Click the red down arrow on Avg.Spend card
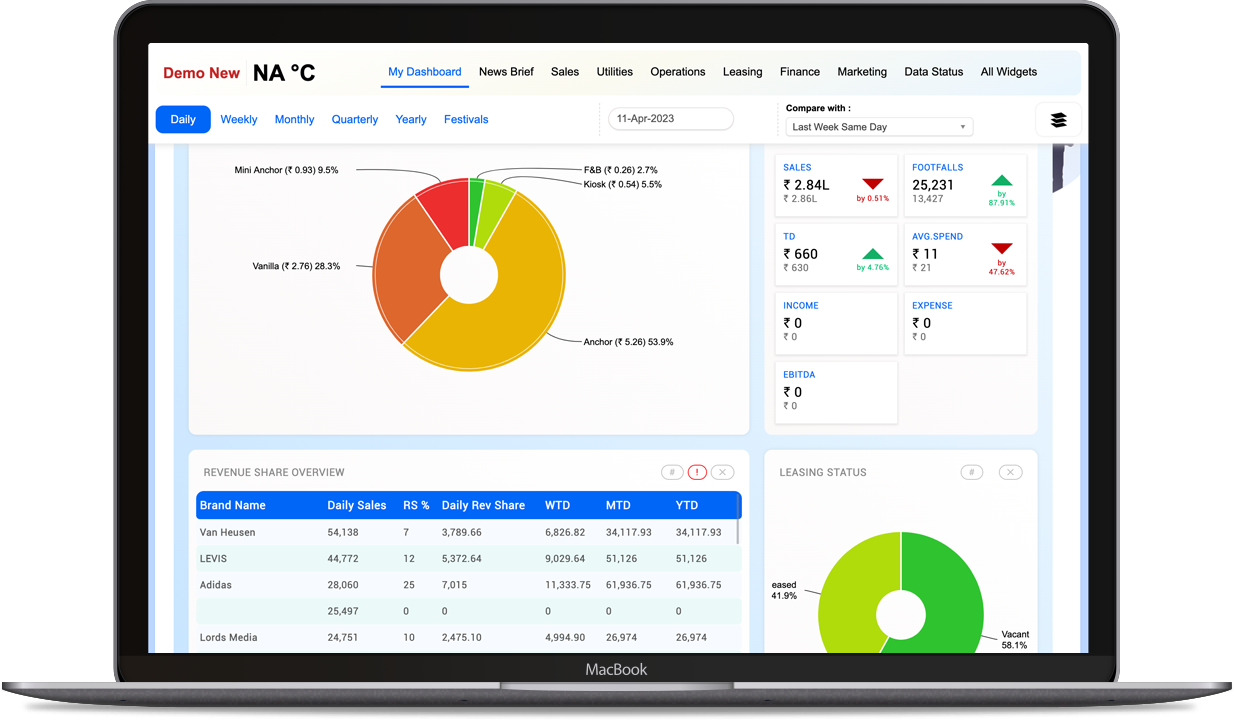The width and height of the screenshot is (1234, 720). pos(1002,248)
